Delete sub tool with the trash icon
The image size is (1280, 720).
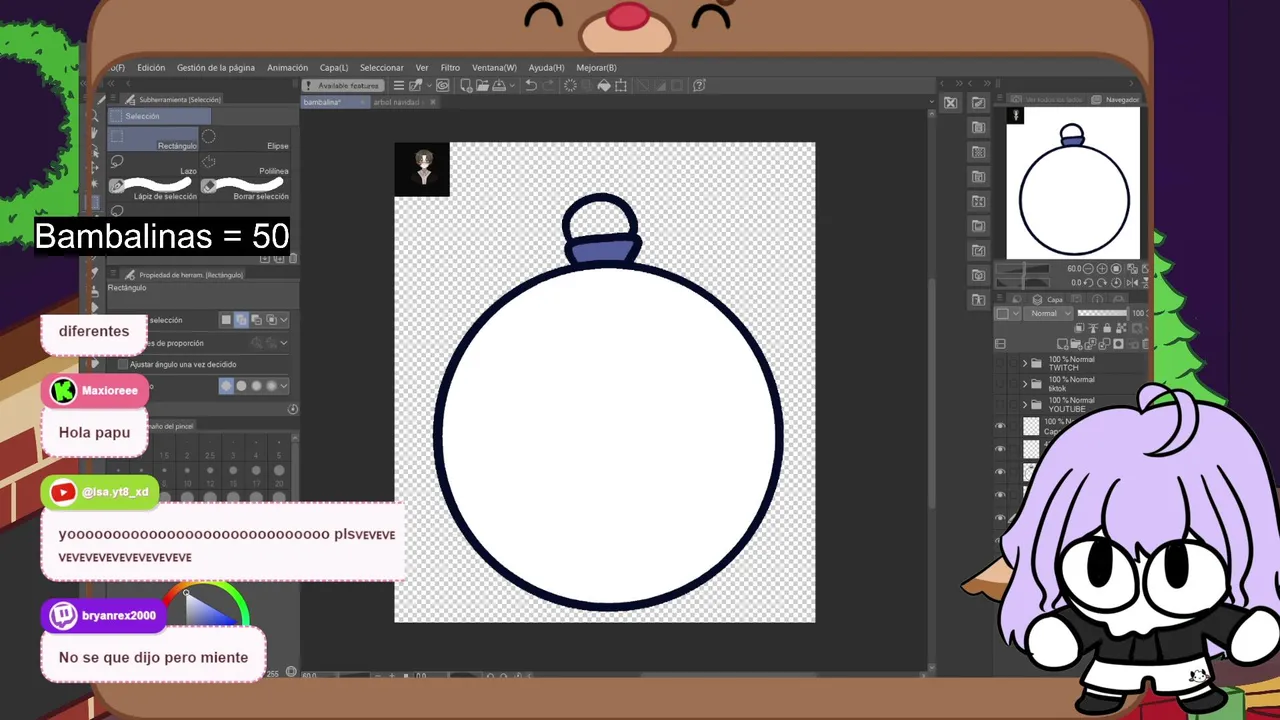pyautogui.click(x=293, y=258)
